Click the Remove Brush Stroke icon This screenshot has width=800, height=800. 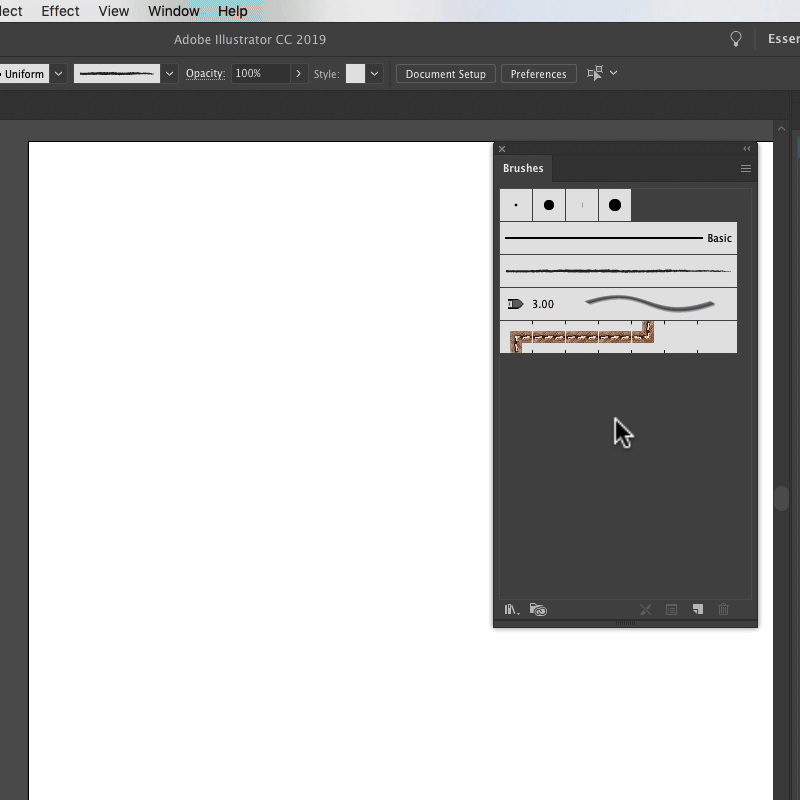pyautogui.click(x=645, y=609)
